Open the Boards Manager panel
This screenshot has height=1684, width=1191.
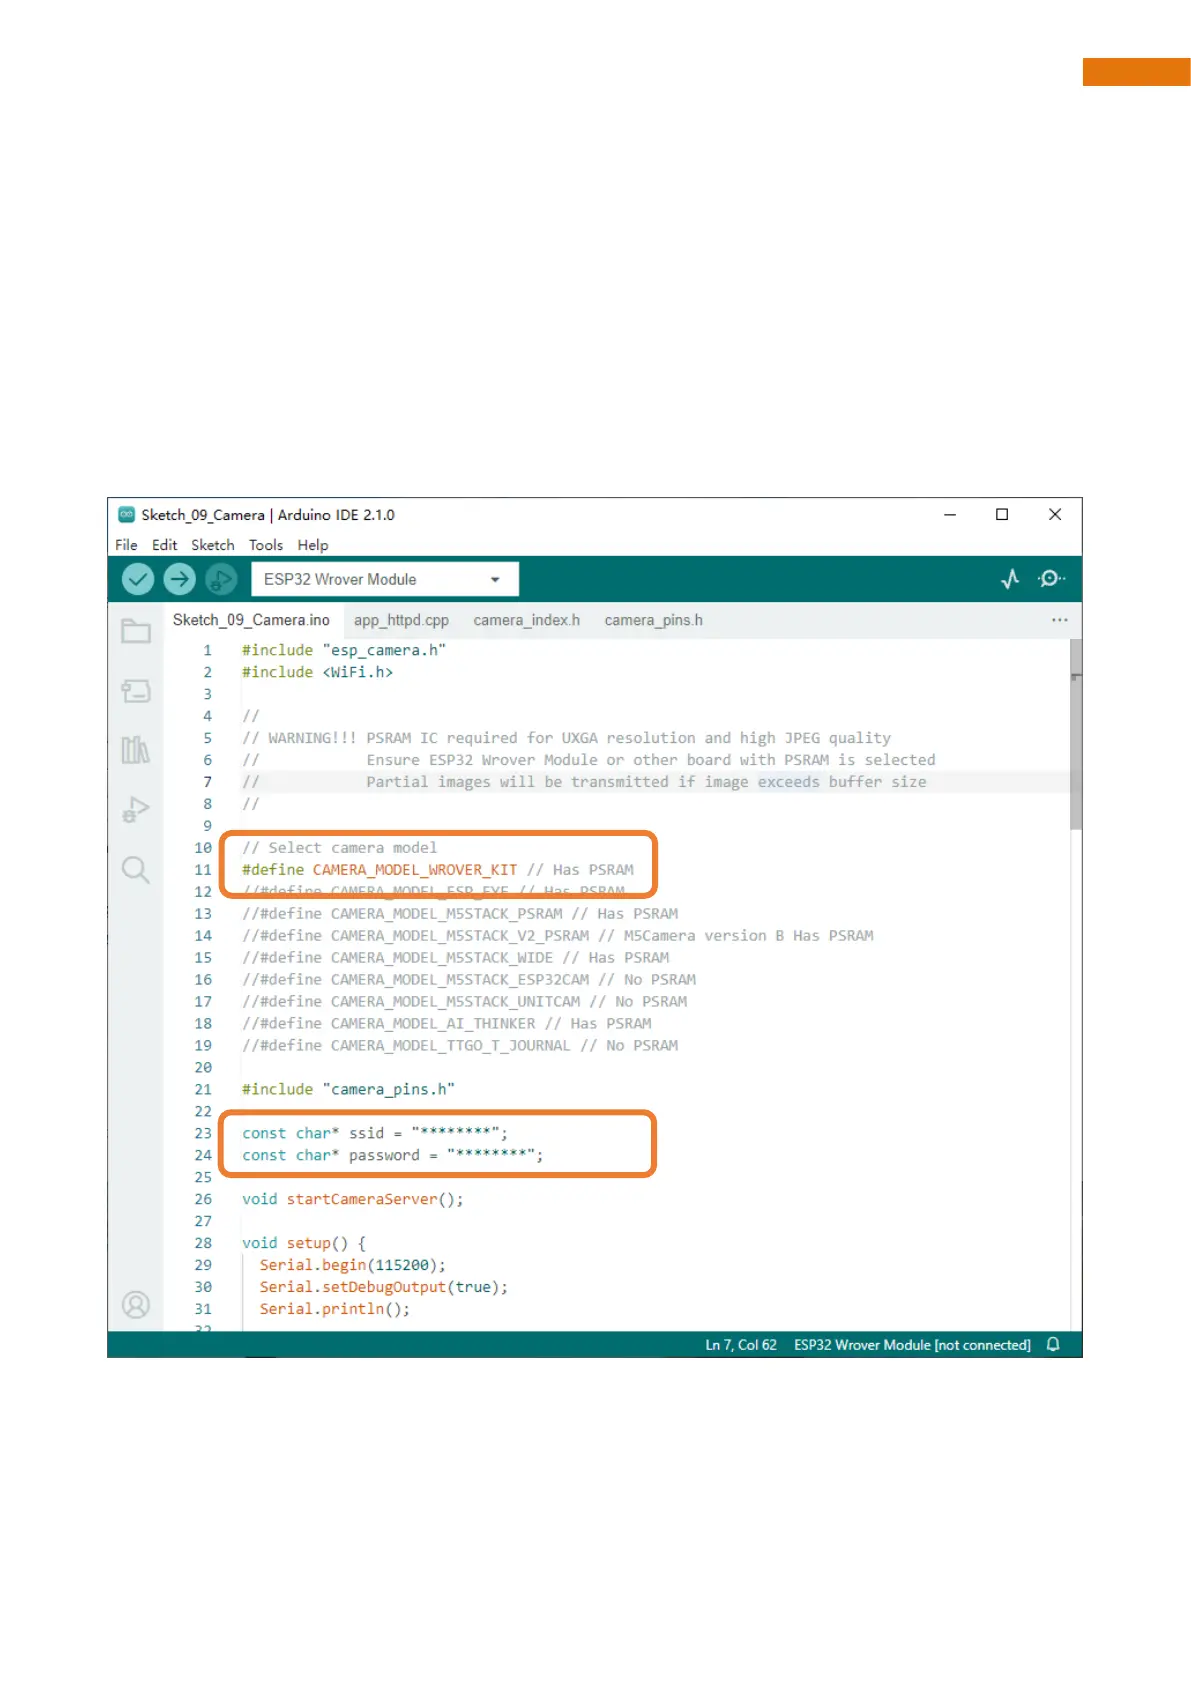(136, 691)
